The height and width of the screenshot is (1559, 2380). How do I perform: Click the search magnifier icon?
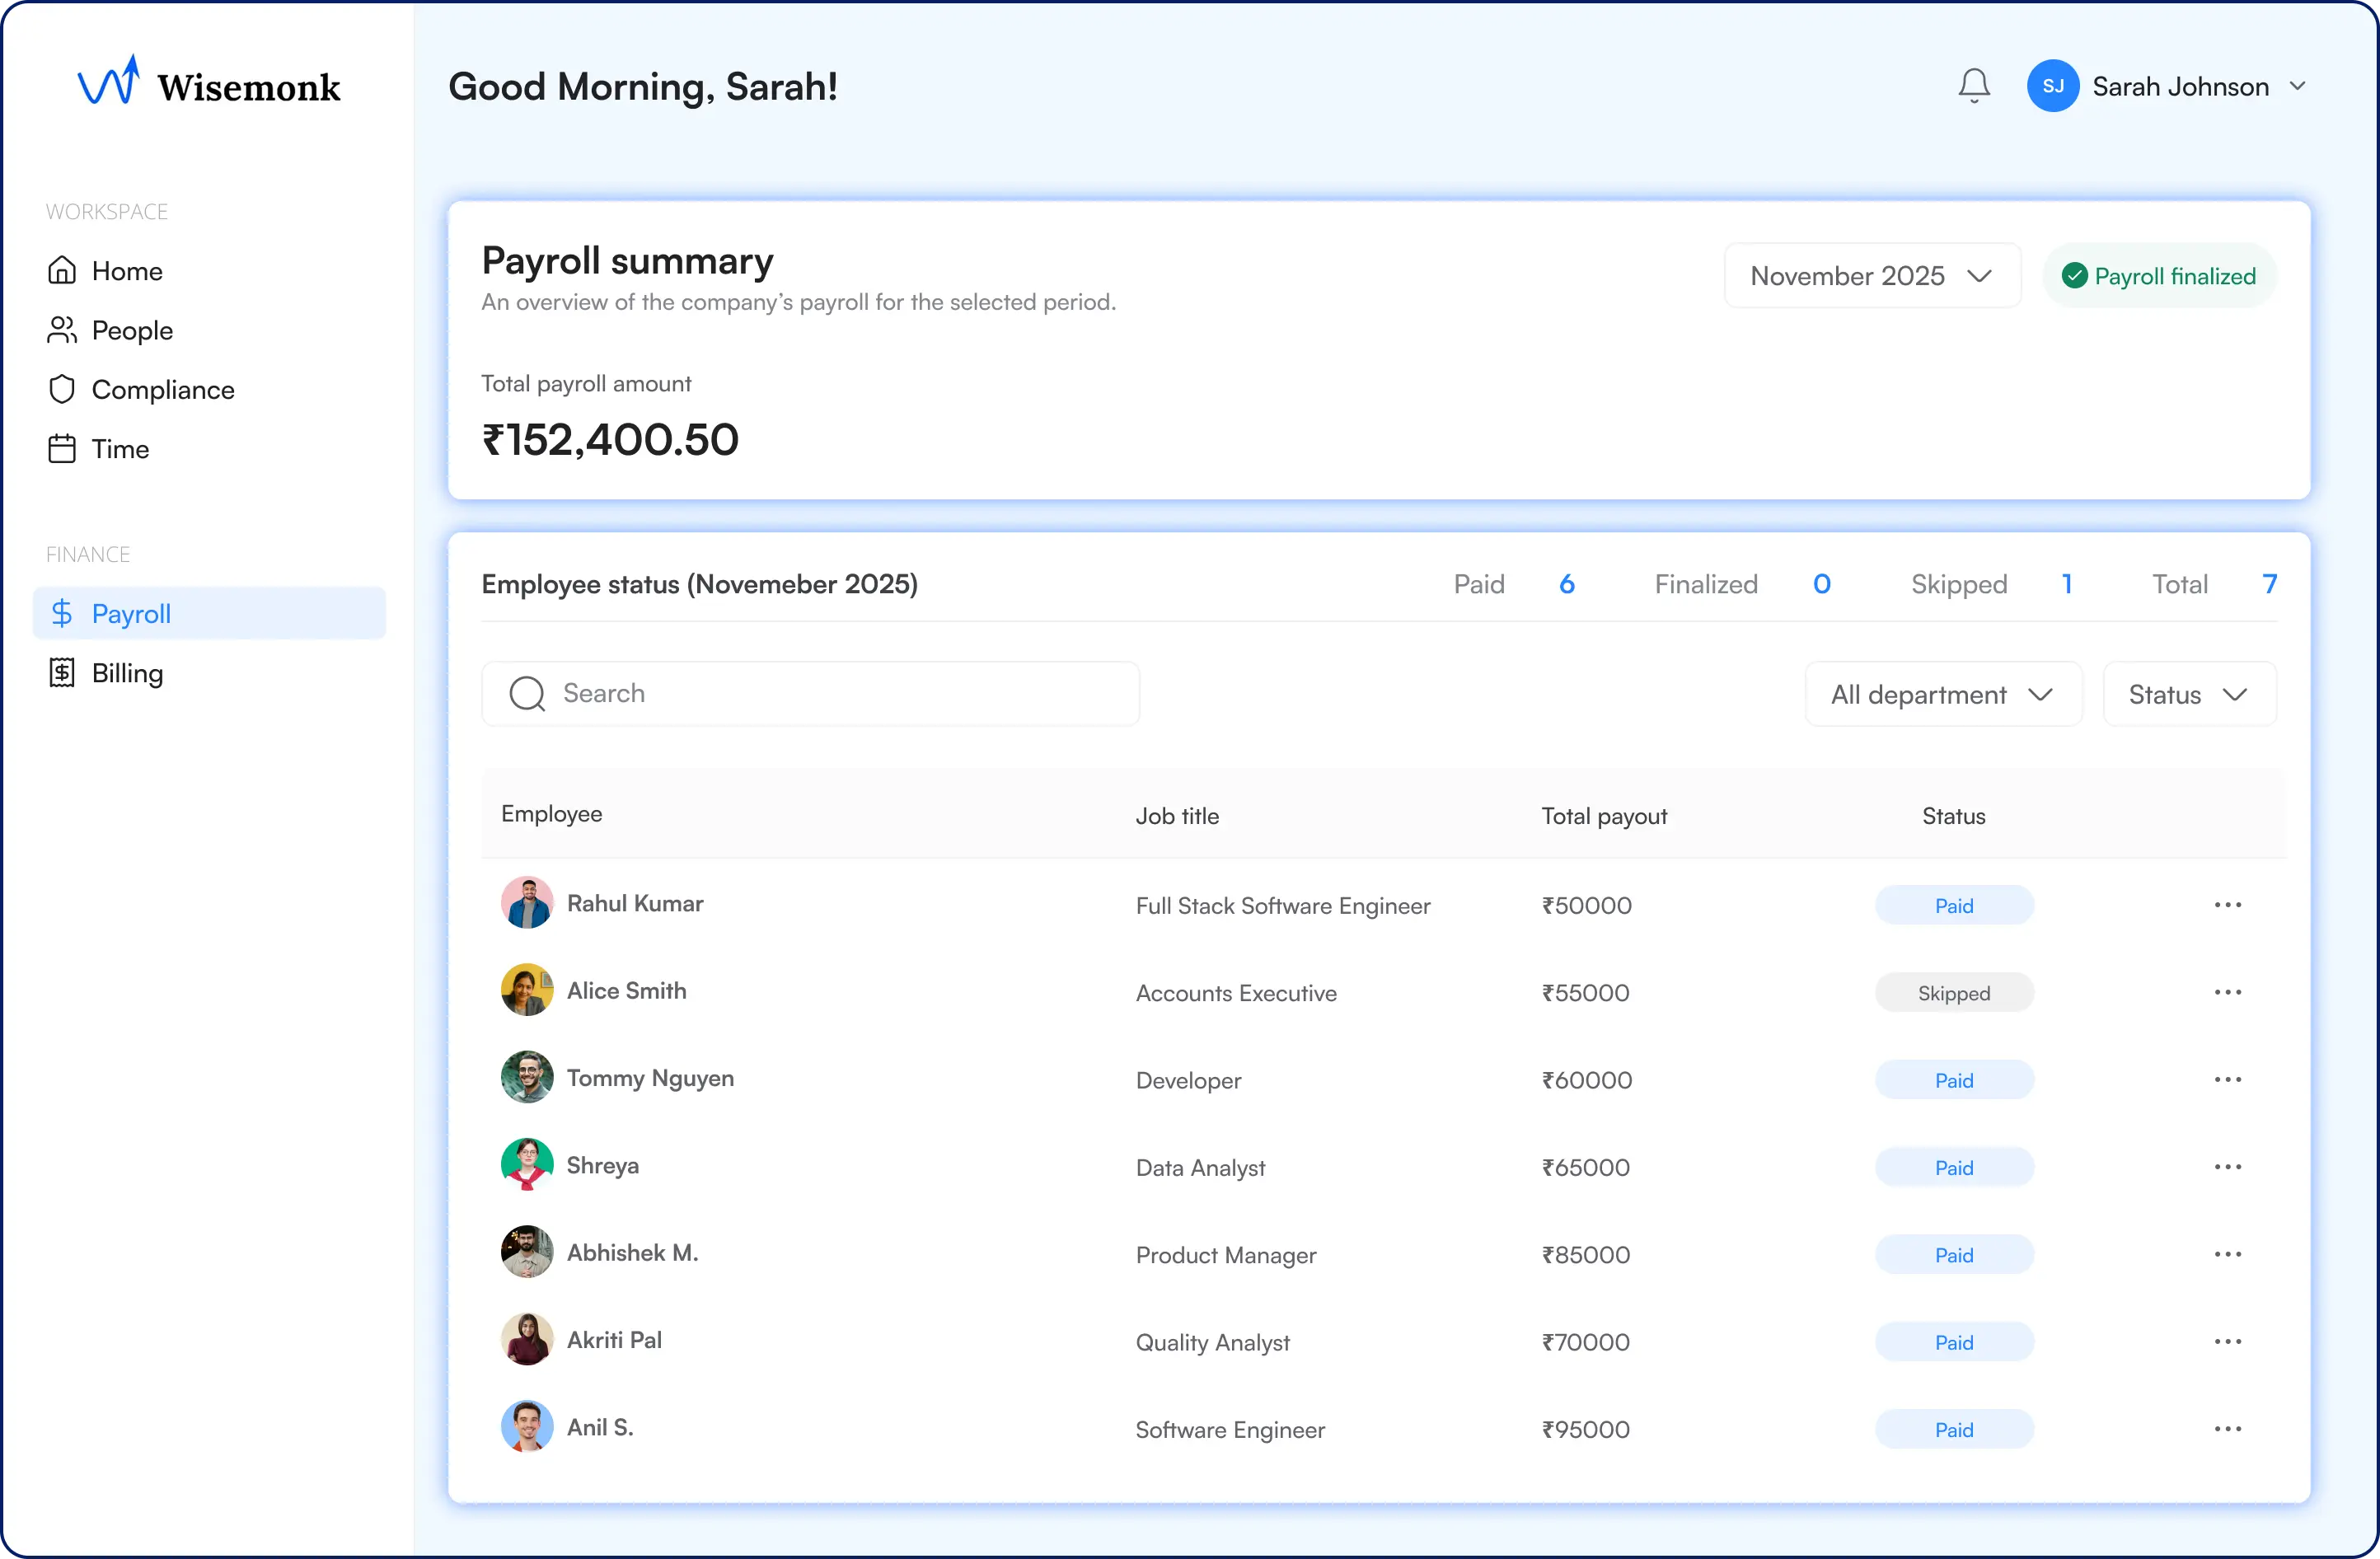[x=527, y=694]
